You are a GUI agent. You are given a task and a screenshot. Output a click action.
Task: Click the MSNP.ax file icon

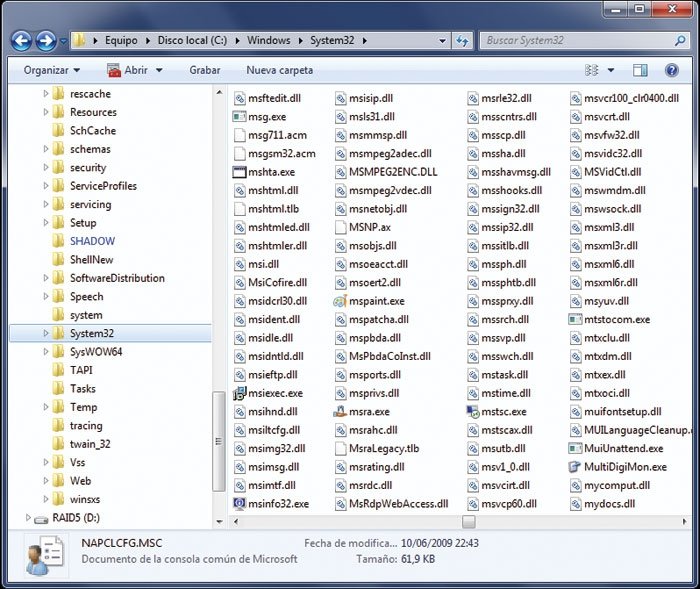pyautogui.click(x=340, y=228)
